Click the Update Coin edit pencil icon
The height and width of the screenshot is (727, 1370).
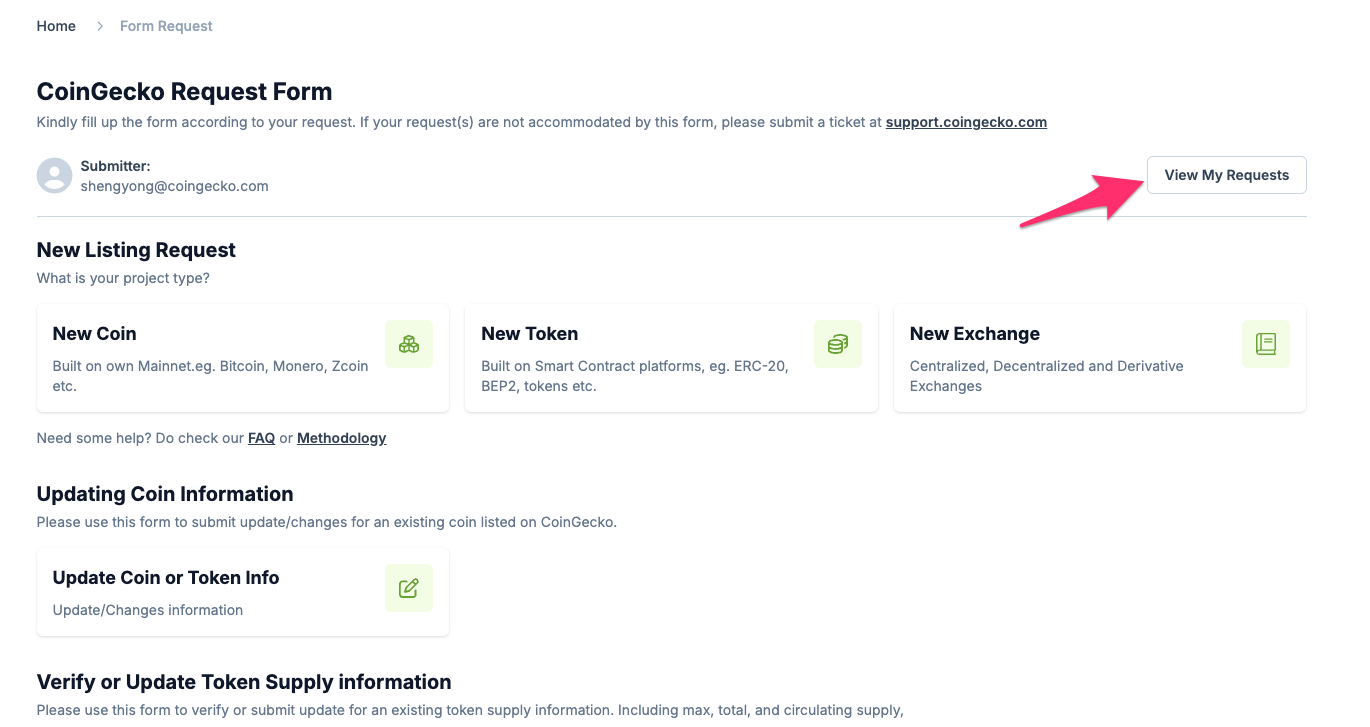point(409,588)
